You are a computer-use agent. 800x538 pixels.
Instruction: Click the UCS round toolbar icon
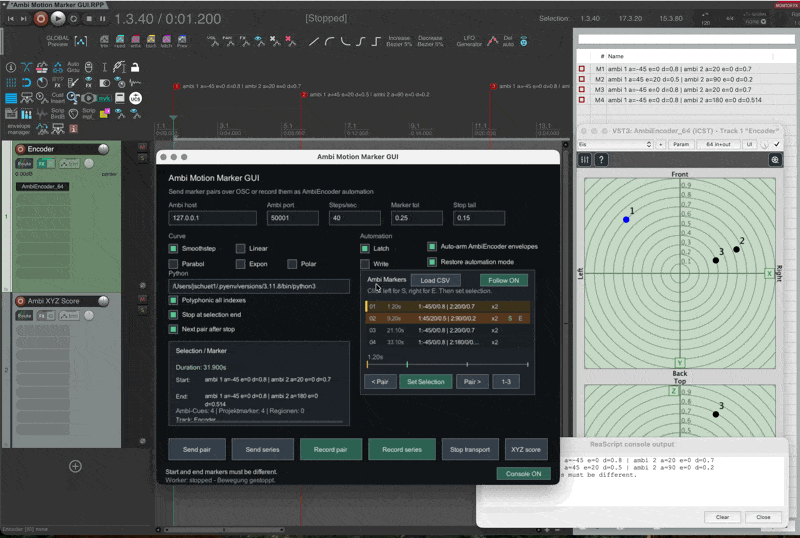point(135,98)
